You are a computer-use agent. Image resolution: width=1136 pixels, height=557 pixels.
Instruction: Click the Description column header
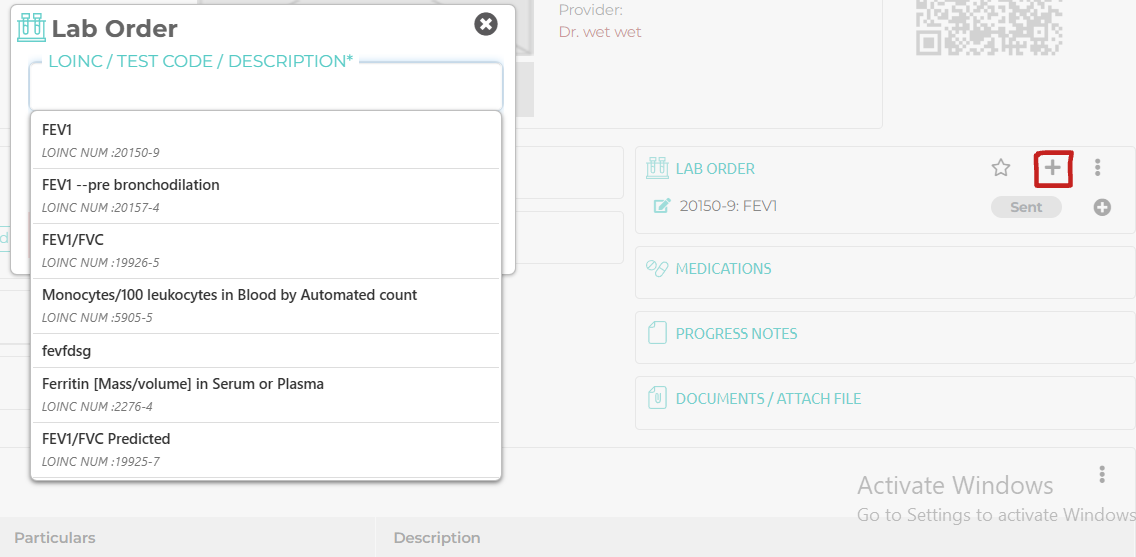(437, 538)
